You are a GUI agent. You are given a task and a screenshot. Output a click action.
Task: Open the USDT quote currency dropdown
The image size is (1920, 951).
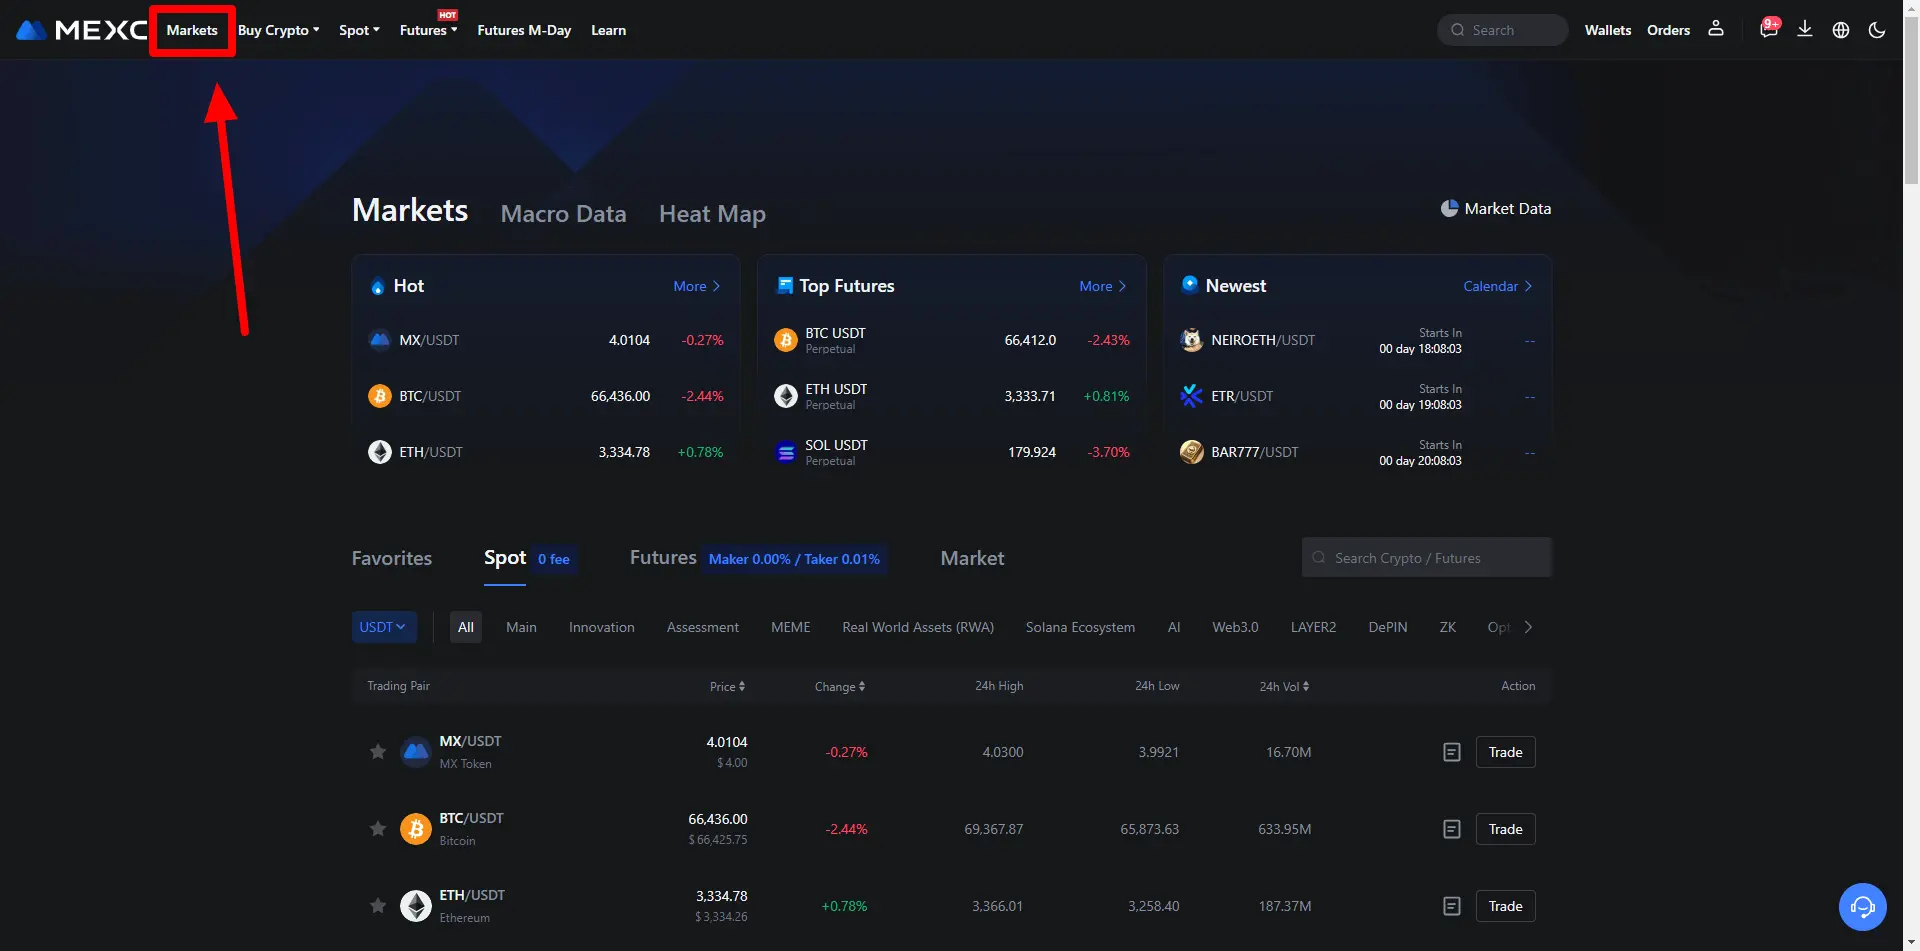click(383, 627)
